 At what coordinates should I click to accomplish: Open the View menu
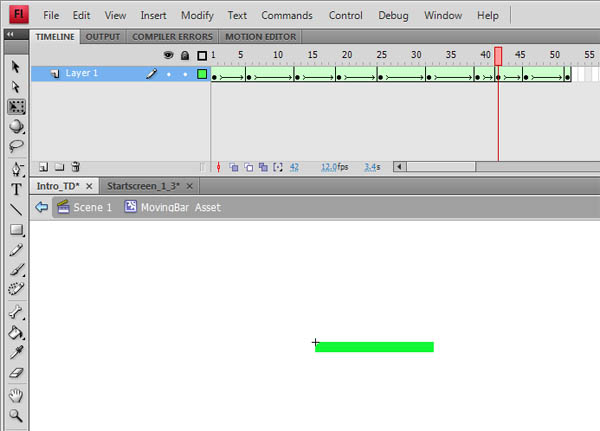(115, 15)
